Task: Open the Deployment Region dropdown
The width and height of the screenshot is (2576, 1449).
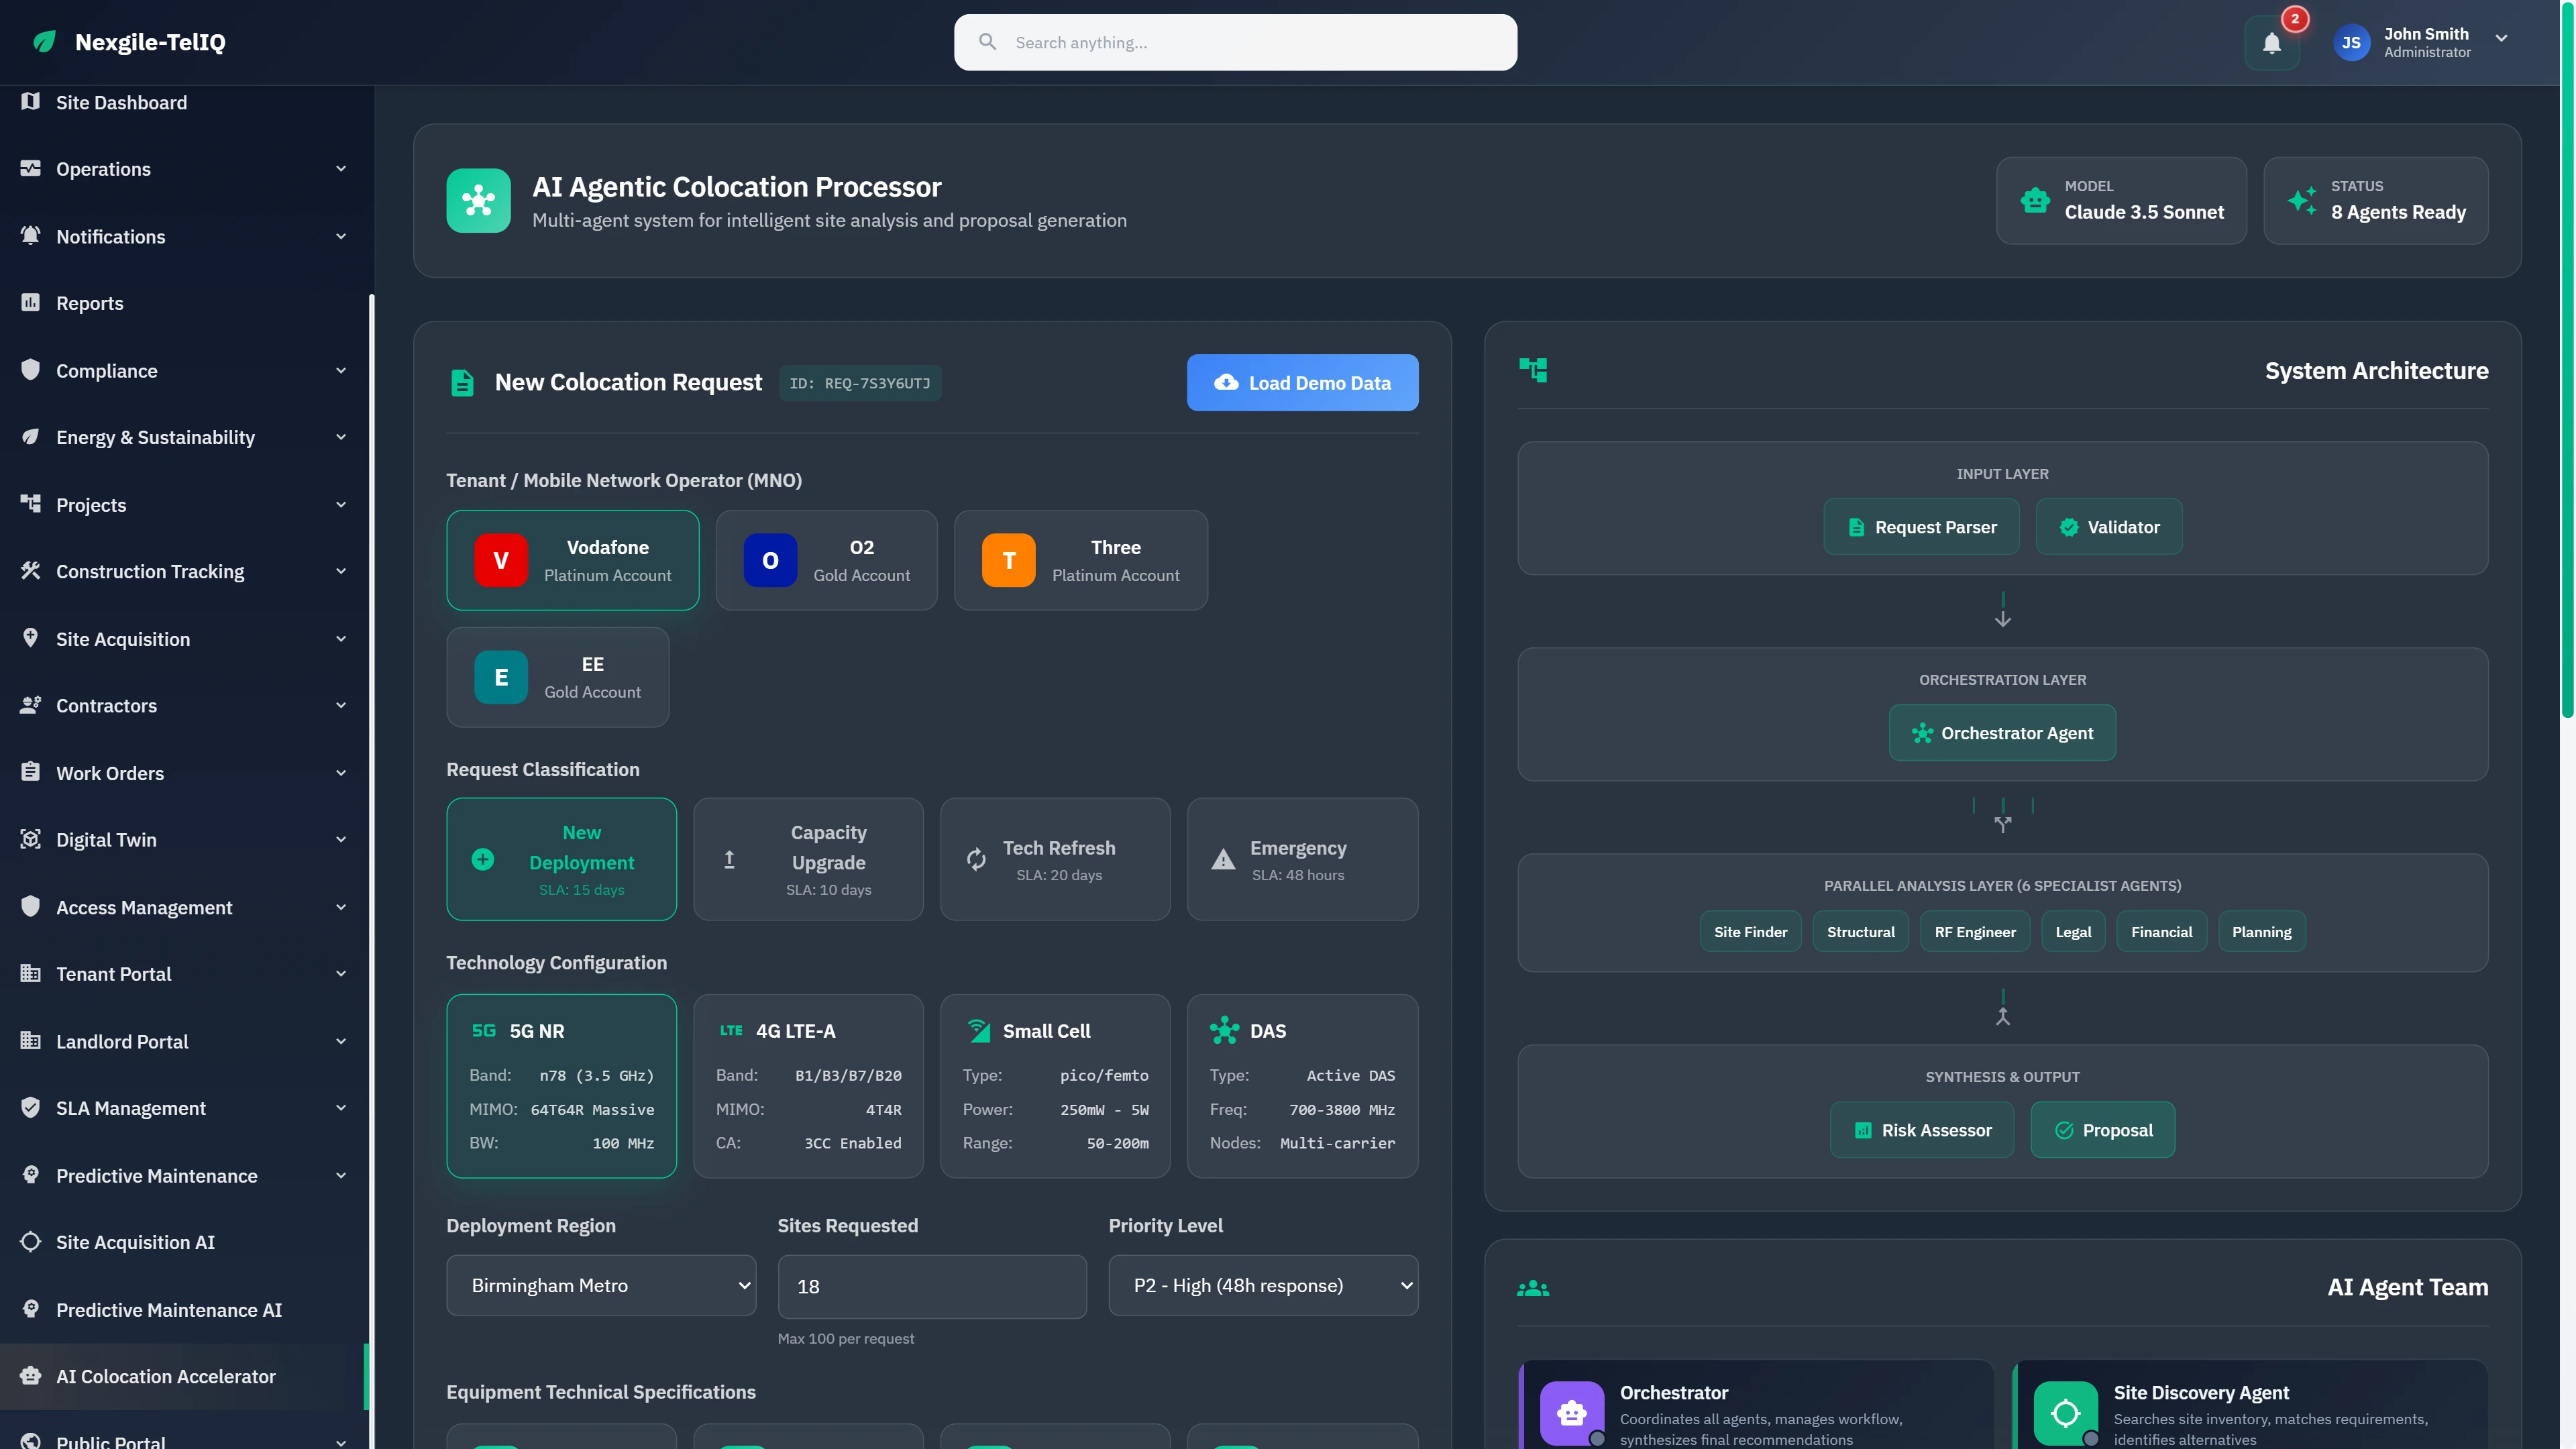Action: click(x=601, y=1285)
